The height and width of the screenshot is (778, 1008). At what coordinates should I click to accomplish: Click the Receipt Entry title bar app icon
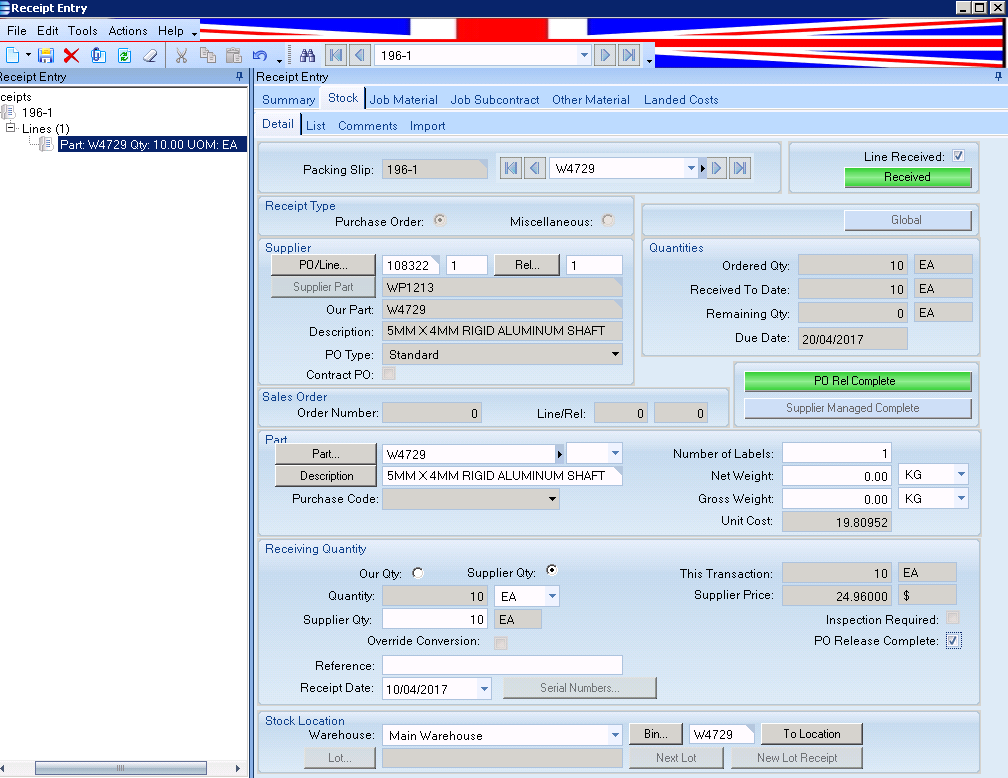click(5, 8)
